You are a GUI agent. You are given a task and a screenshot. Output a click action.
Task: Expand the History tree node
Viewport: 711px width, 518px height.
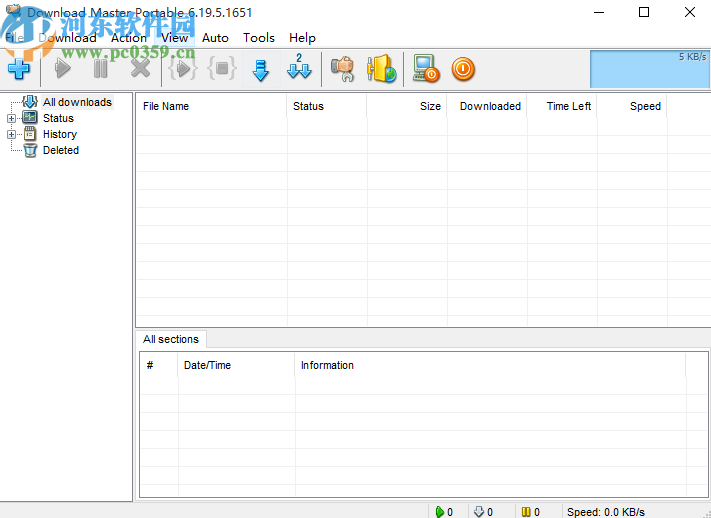11,134
